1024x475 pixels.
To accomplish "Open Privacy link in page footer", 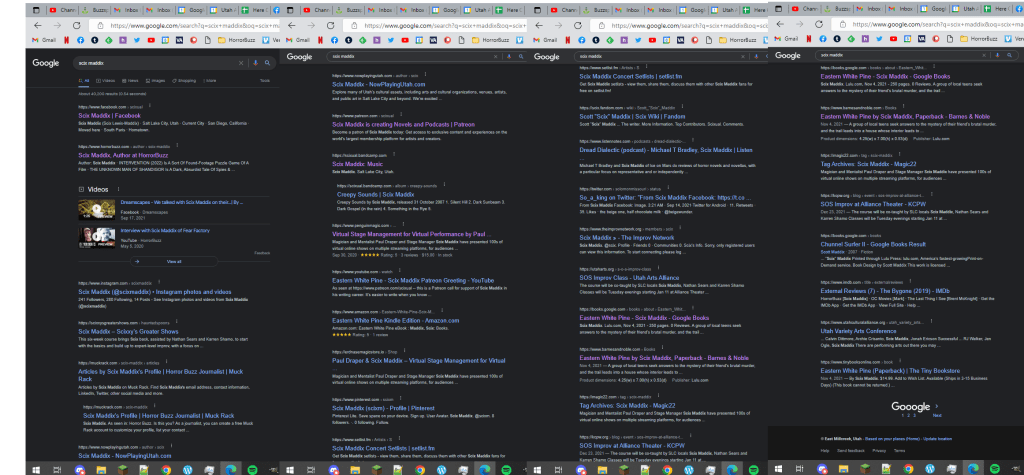I will (x=879, y=451).
